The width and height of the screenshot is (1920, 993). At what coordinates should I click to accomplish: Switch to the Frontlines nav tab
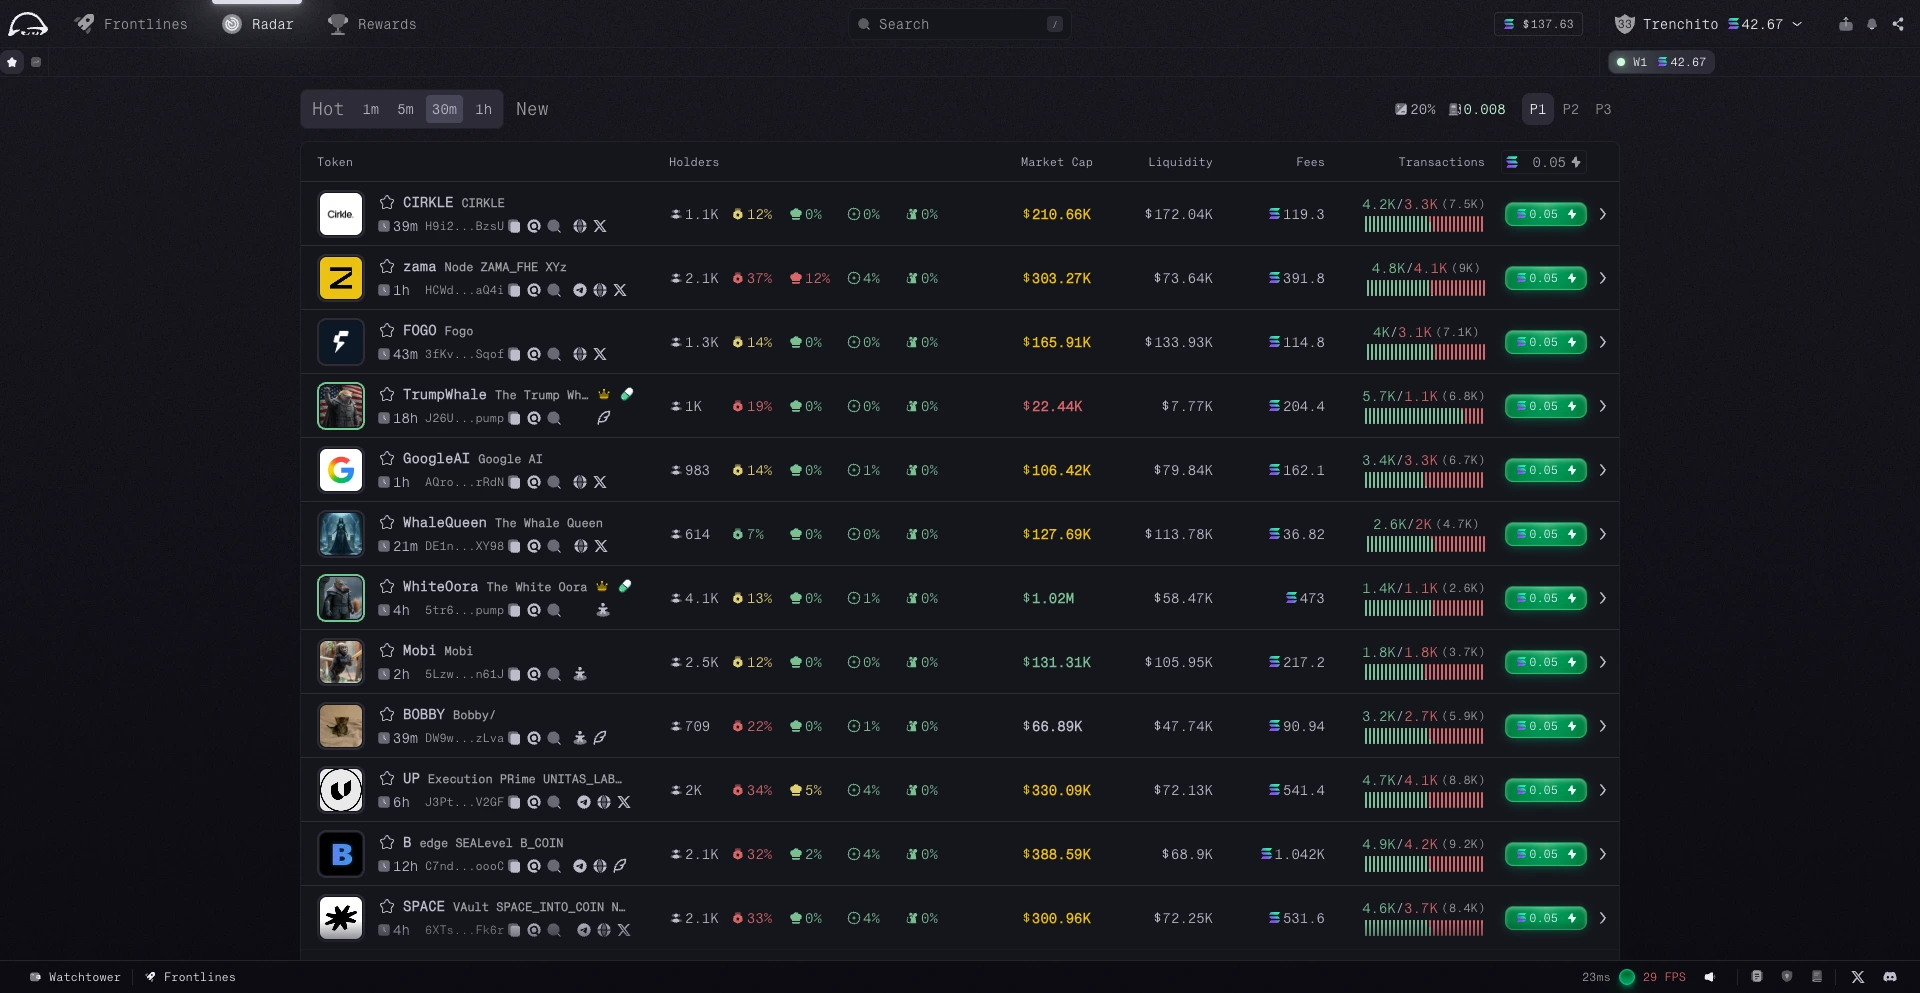tap(132, 24)
